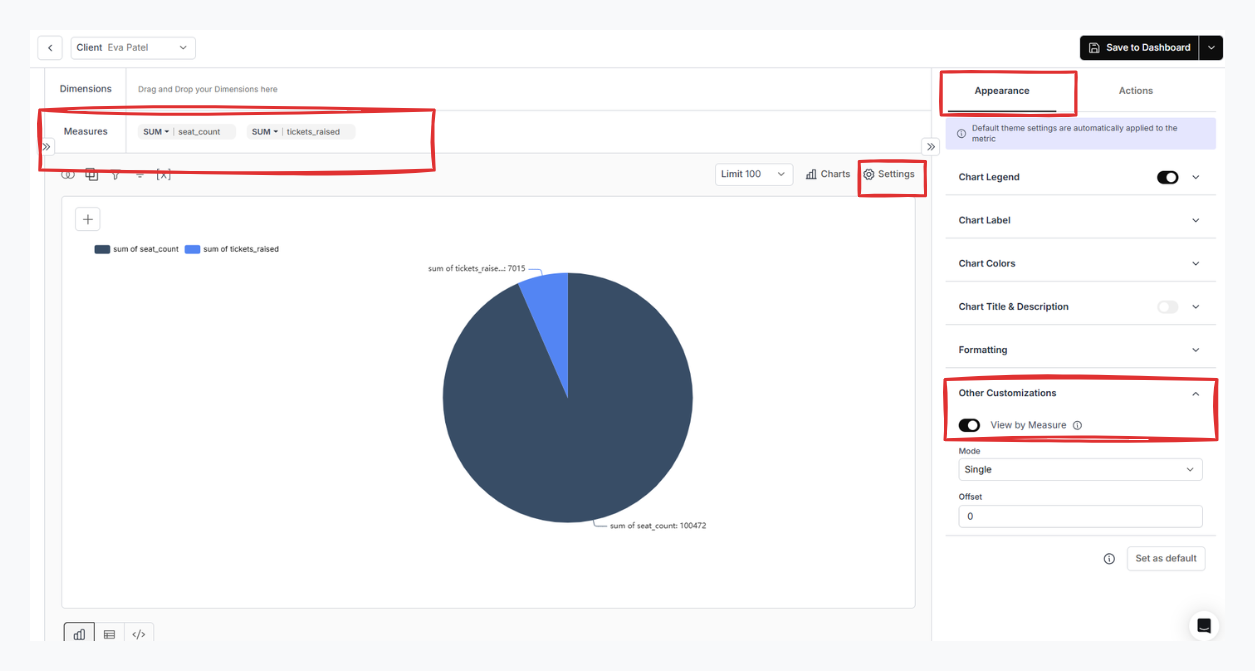Turn off View by Measure toggle

[969, 425]
